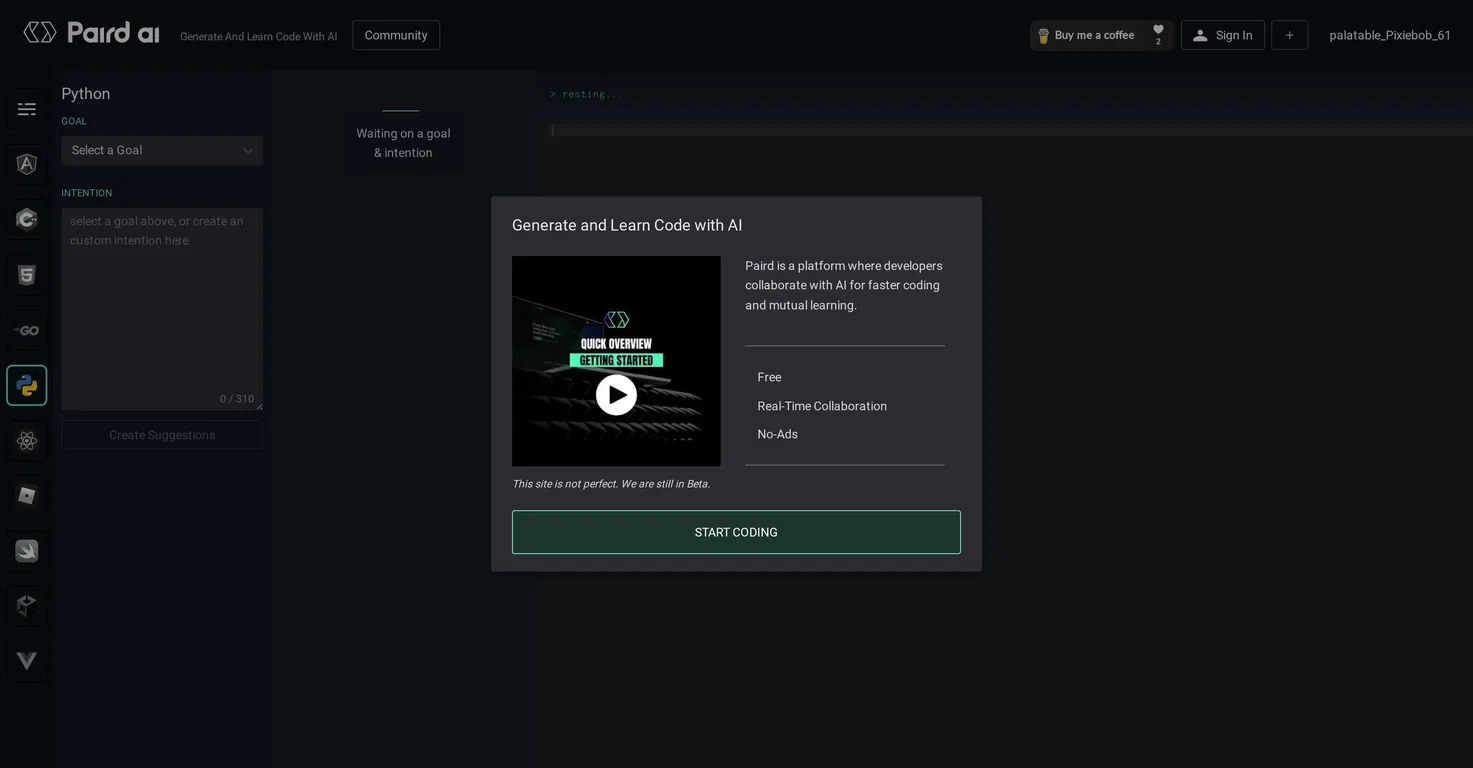Focus the Intention text area
This screenshot has height=768, width=1473.
point(162,309)
